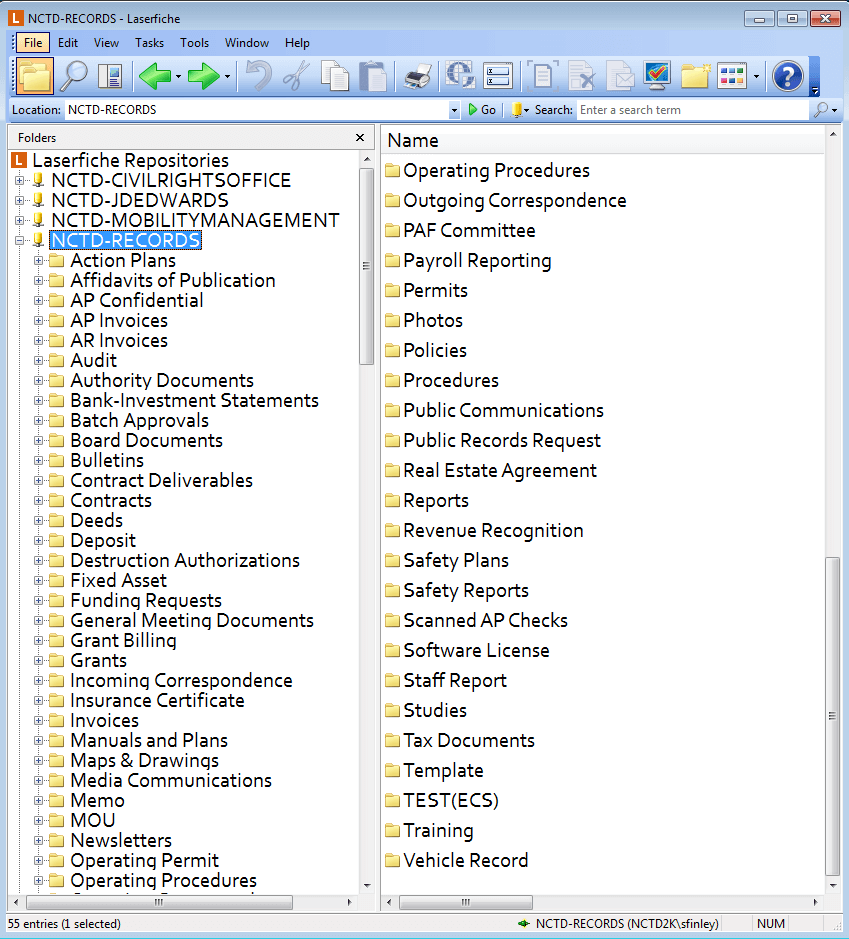Click the Folders pane horizontal scrollbar thumb
Viewport: 849px width, 939px height.
tap(159, 902)
